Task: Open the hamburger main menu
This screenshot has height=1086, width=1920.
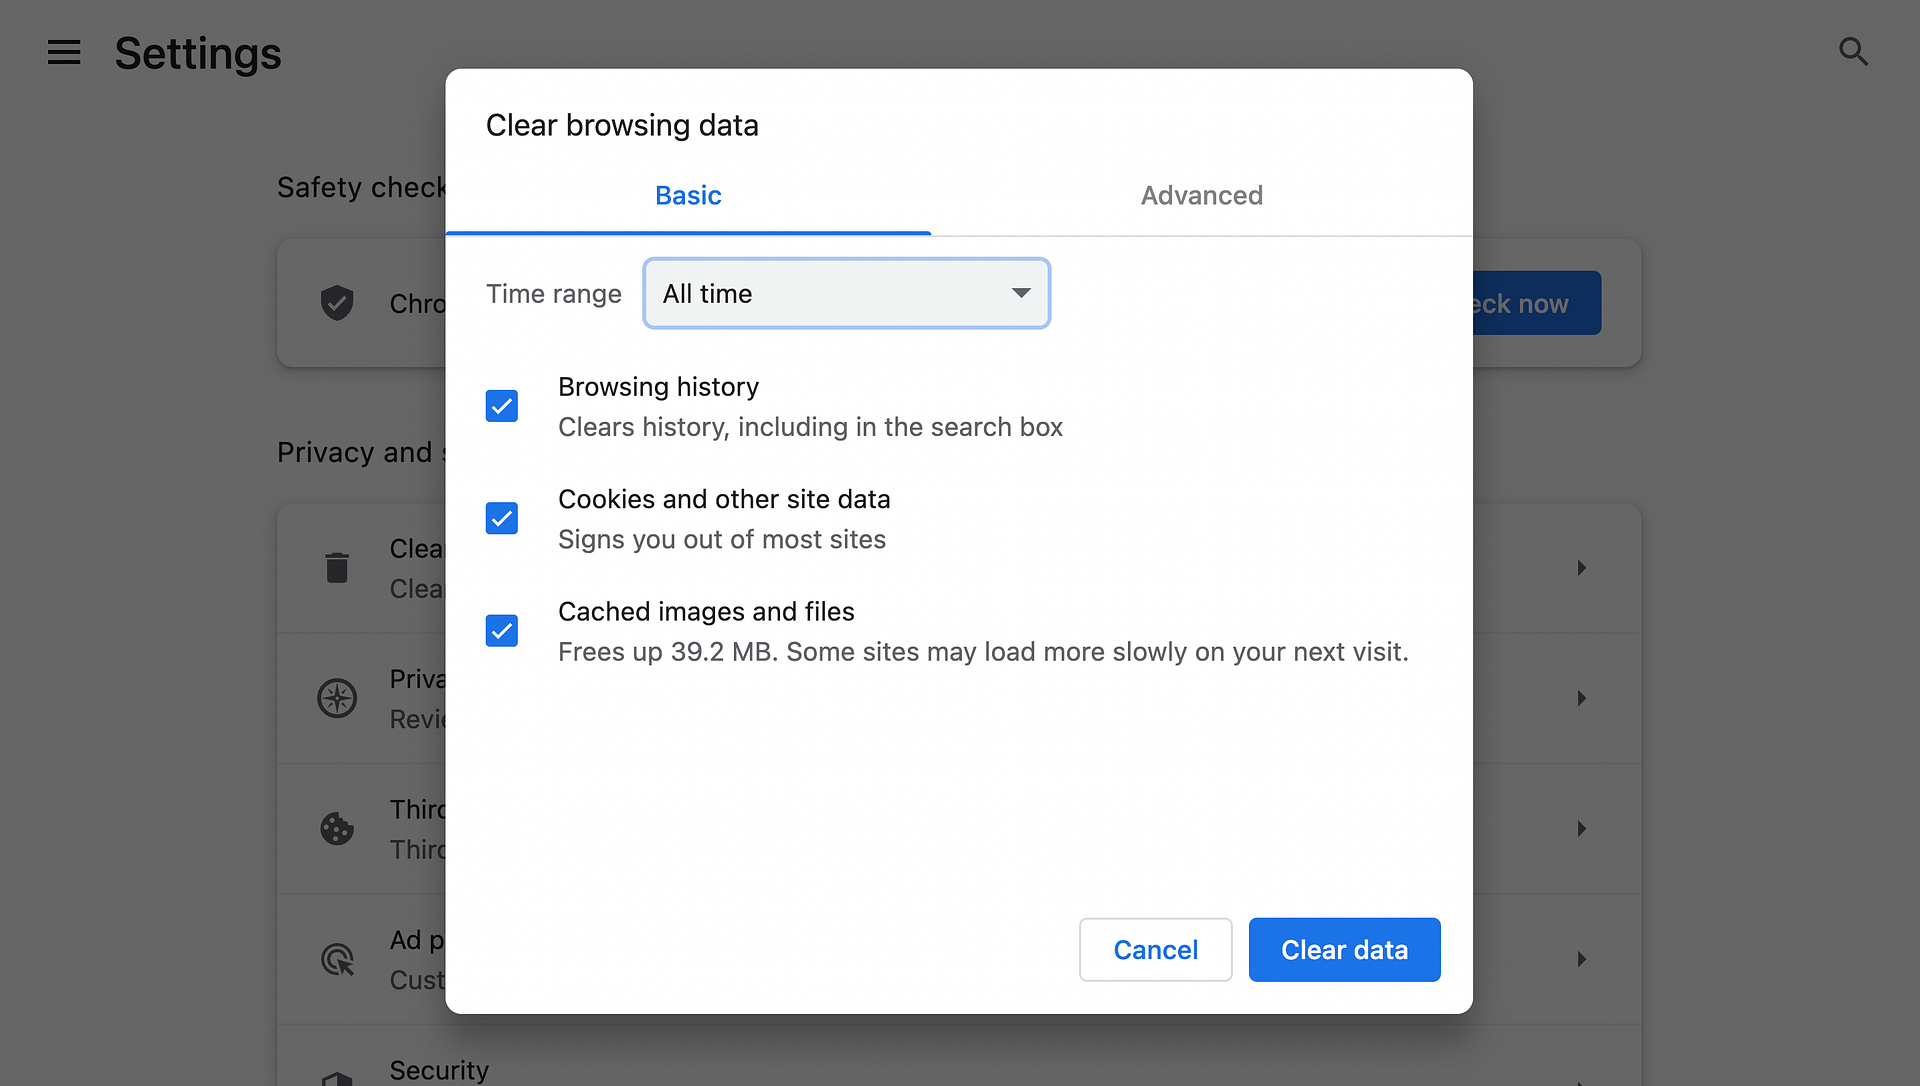Action: tap(64, 52)
